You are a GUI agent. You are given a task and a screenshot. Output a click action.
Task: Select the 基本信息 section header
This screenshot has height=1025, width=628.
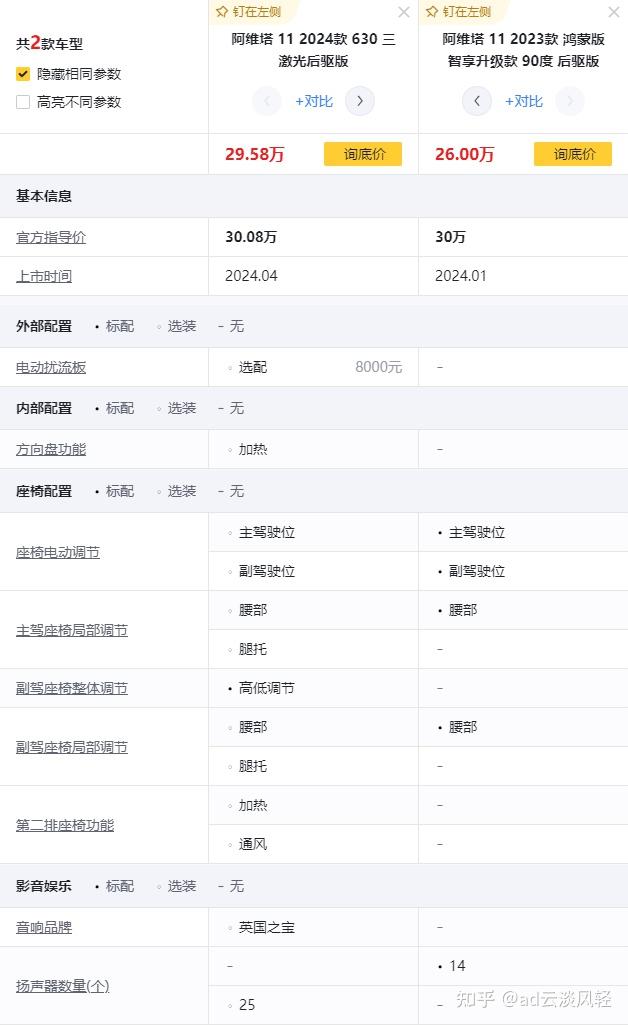tap(44, 196)
